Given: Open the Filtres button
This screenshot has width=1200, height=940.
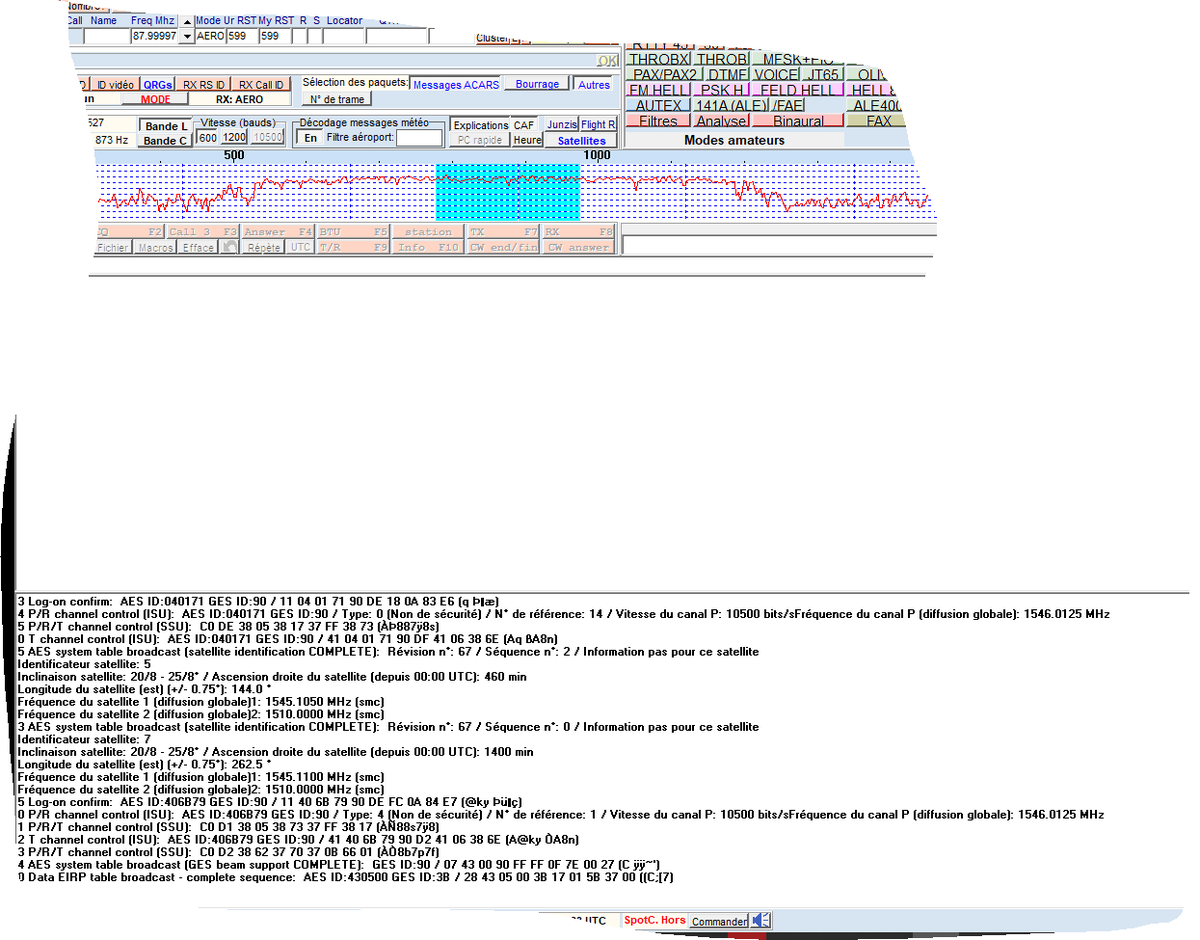Looking at the screenshot, I should 659,121.
